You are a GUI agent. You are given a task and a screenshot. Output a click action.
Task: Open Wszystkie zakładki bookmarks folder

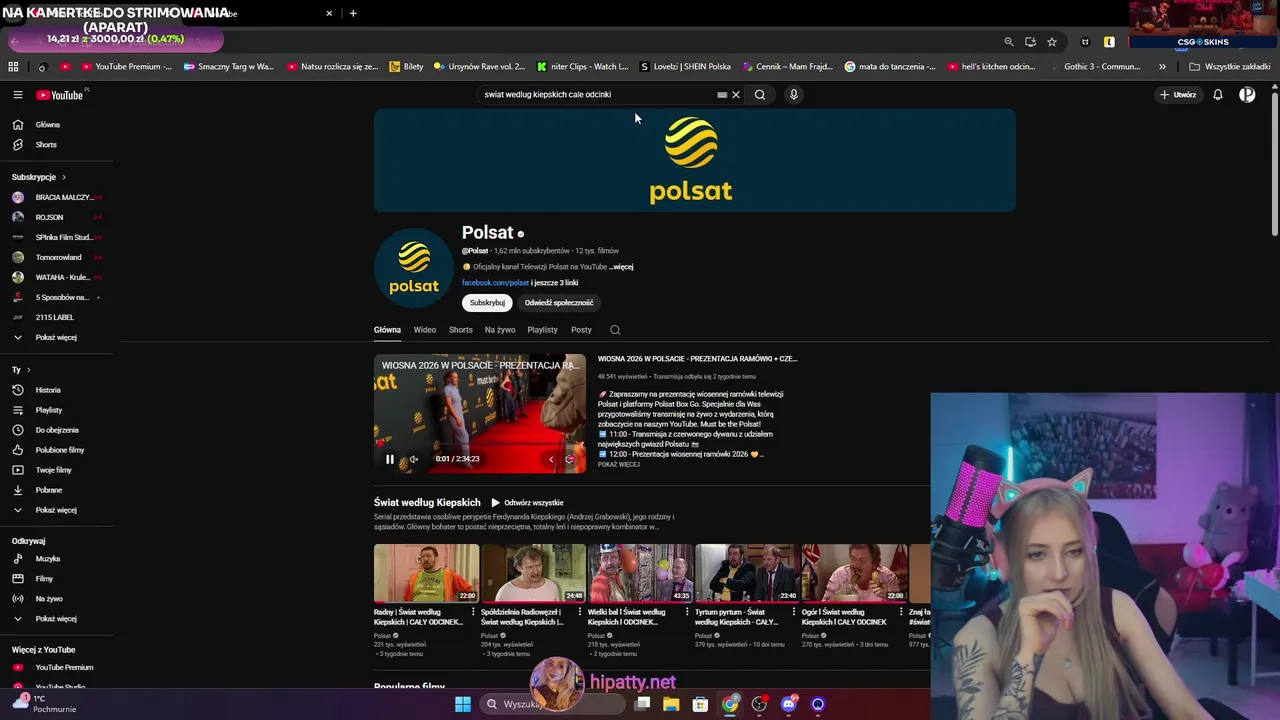point(1230,67)
